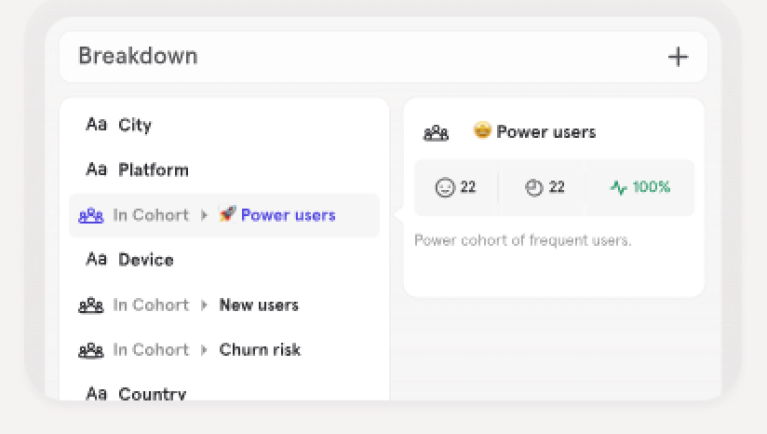Click the Aa icon next to Device

point(96,260)
